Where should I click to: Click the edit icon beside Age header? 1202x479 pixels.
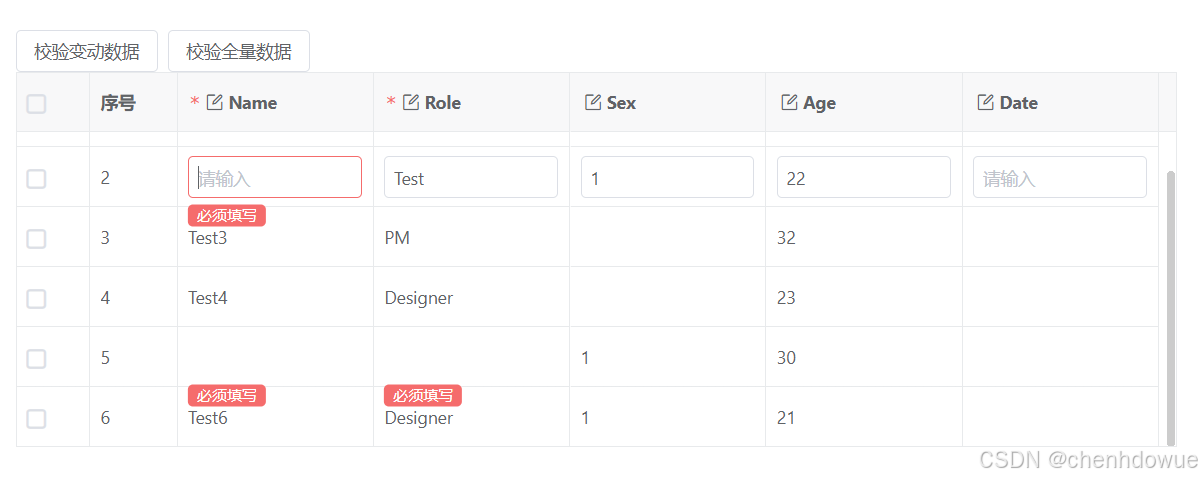[789, 103]
